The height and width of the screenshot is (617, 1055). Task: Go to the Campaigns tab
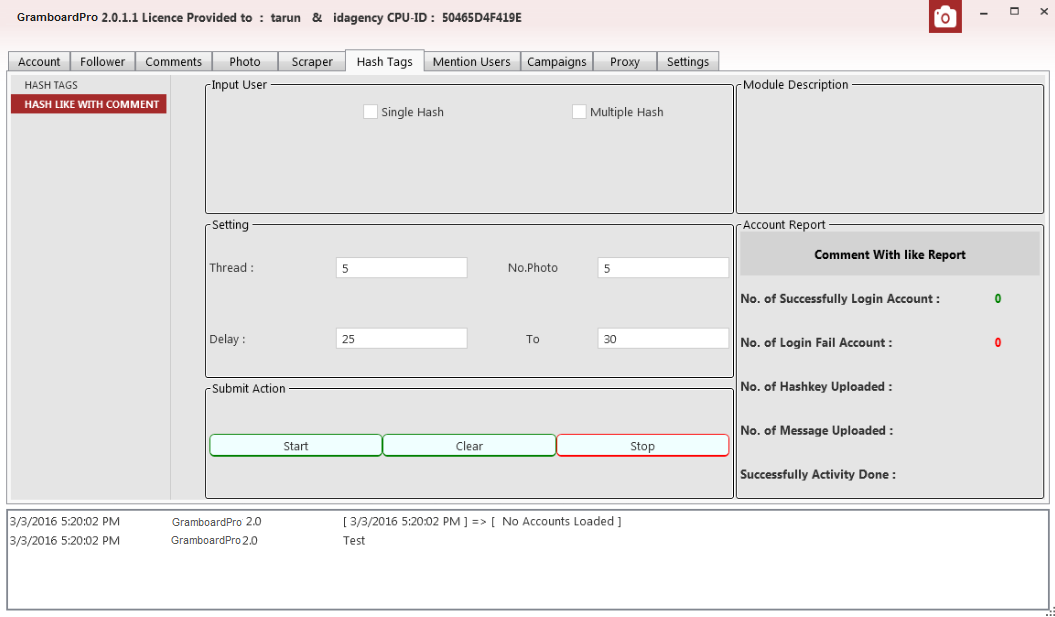coord(556,61)
